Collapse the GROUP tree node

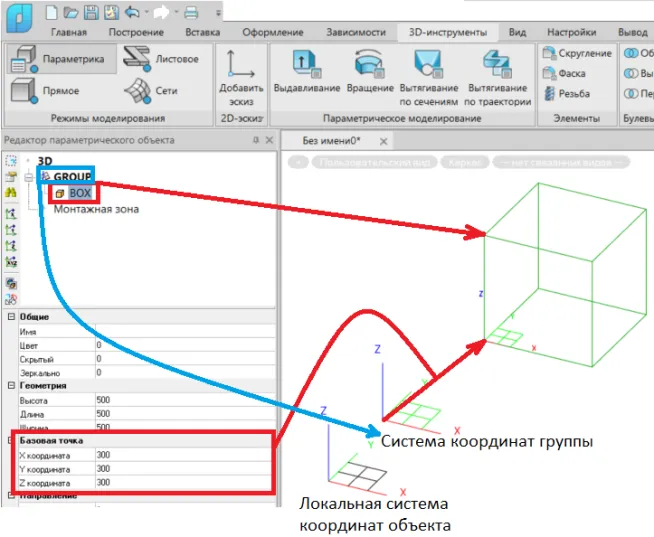[29, 177]
